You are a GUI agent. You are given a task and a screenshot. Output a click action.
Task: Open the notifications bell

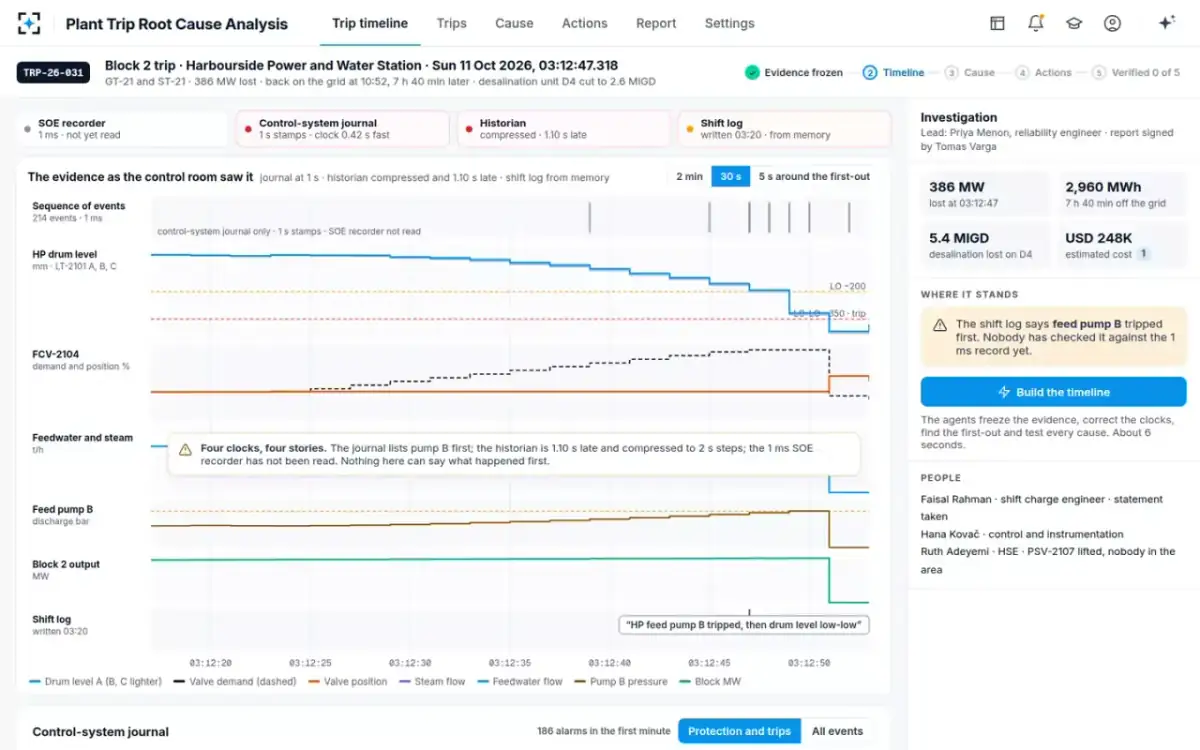(x=1036, y=23)
